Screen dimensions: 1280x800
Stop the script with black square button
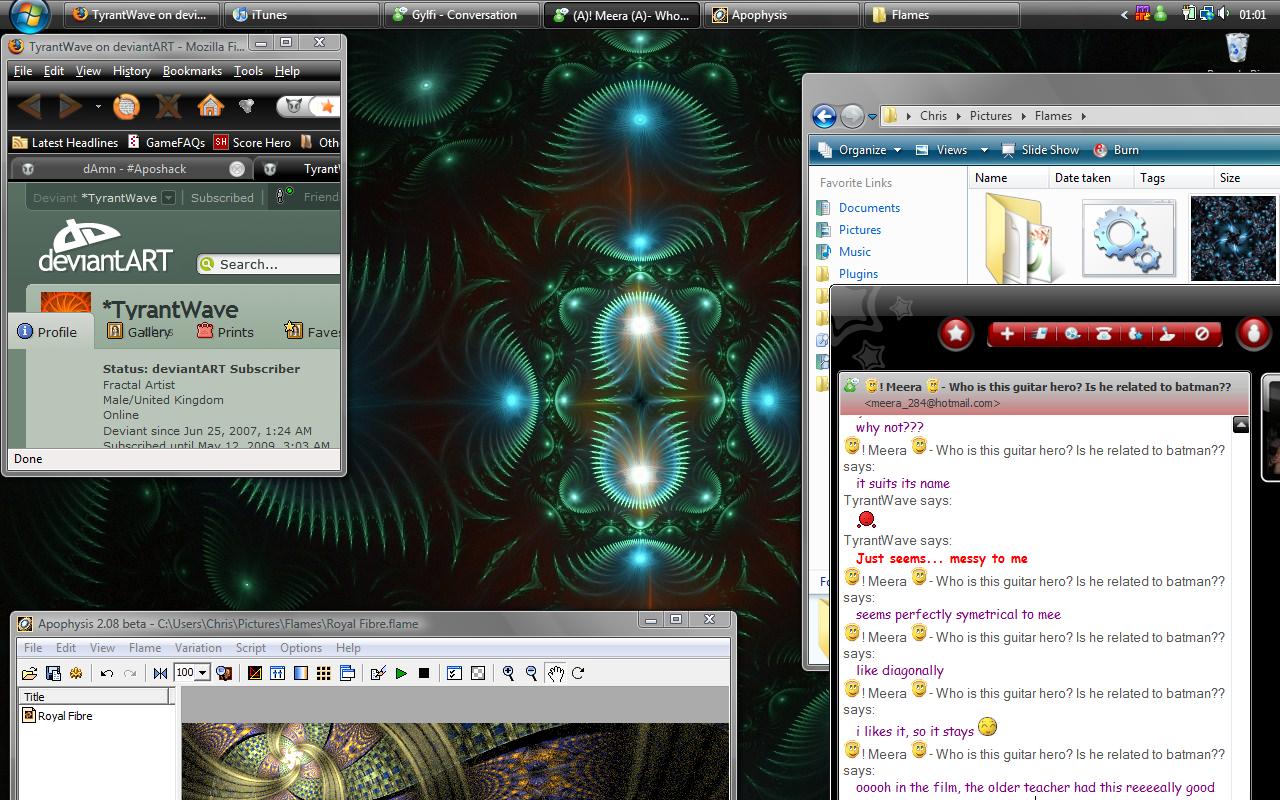point(424,674)
